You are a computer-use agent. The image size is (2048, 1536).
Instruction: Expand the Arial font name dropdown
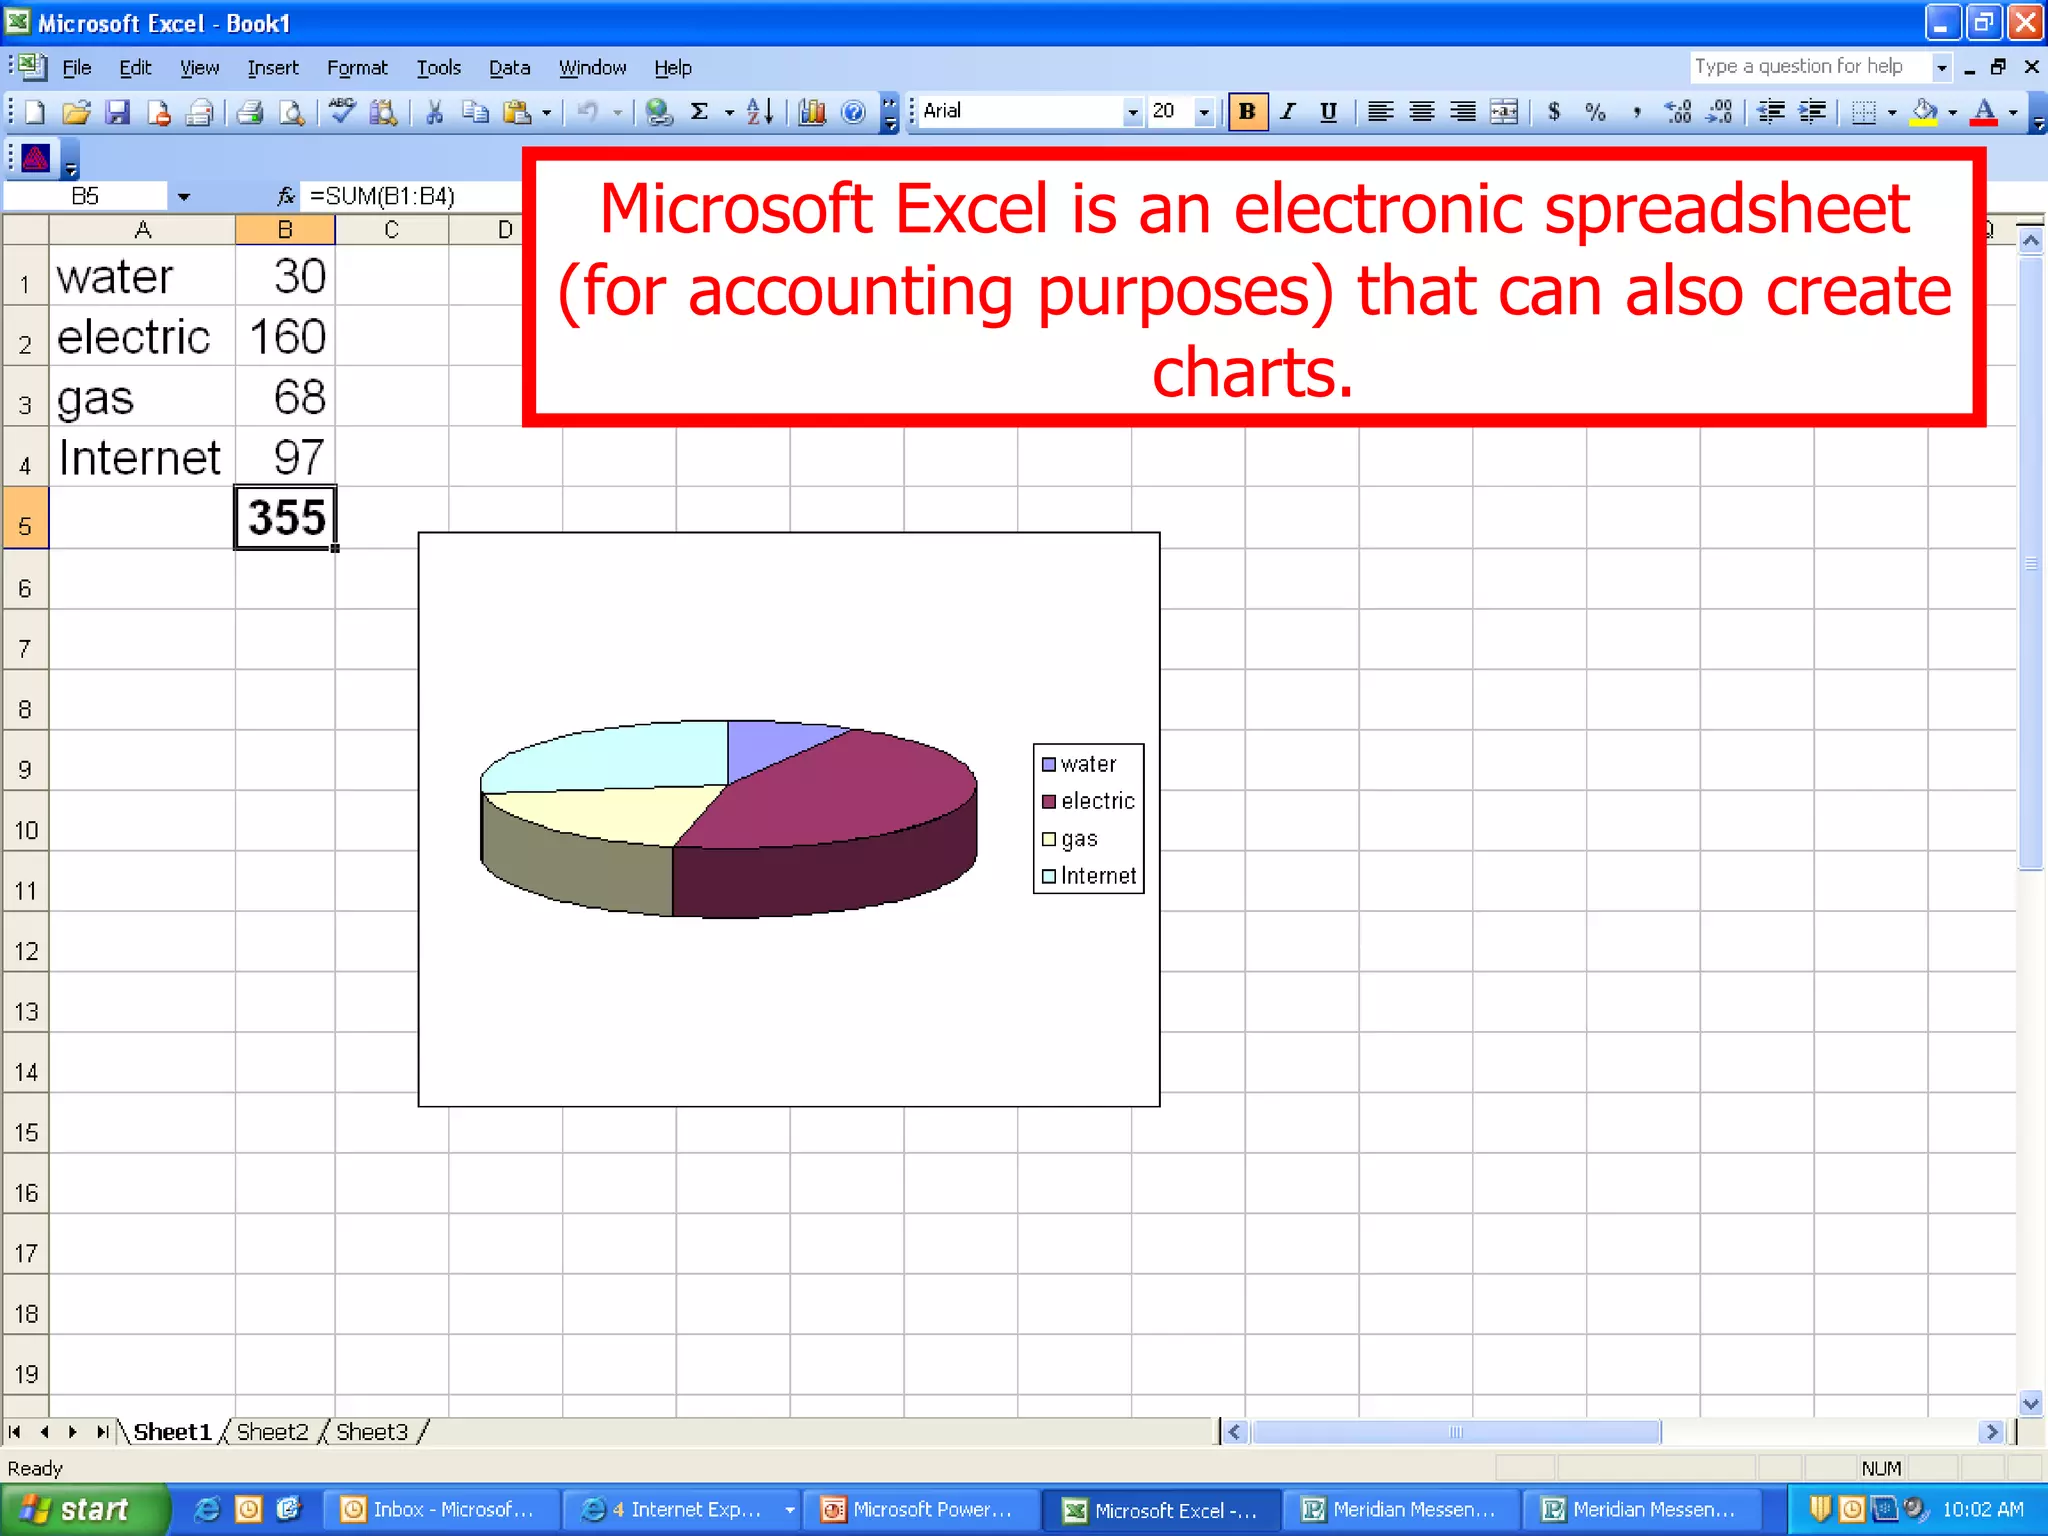(1132, 112)
